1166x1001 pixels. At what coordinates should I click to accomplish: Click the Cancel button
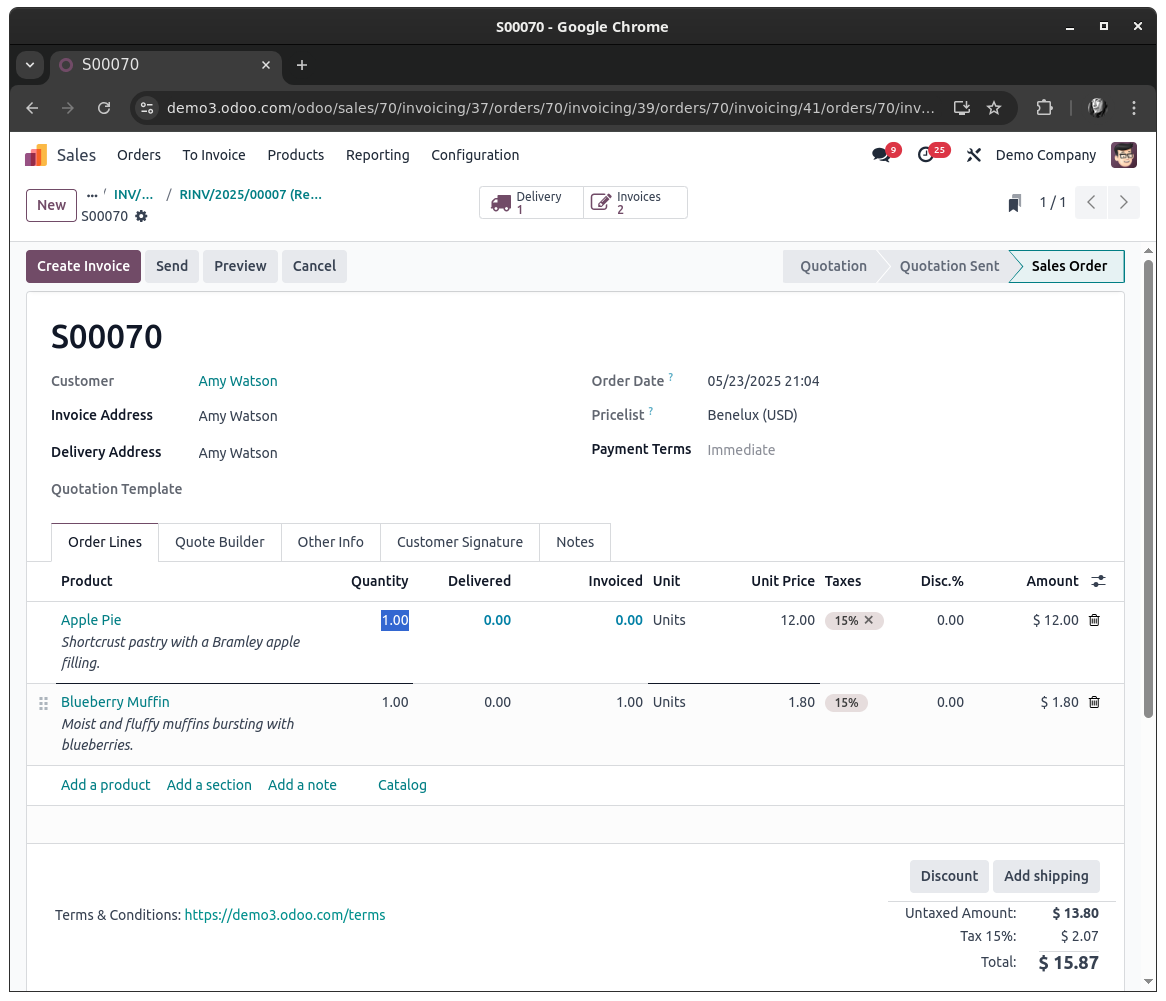point(315,266)
